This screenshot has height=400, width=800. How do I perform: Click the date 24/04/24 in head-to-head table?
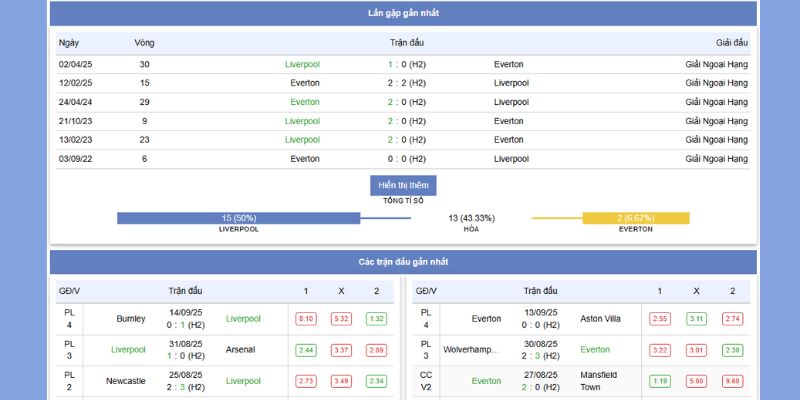pyautogui.click(x=76, y=102)
